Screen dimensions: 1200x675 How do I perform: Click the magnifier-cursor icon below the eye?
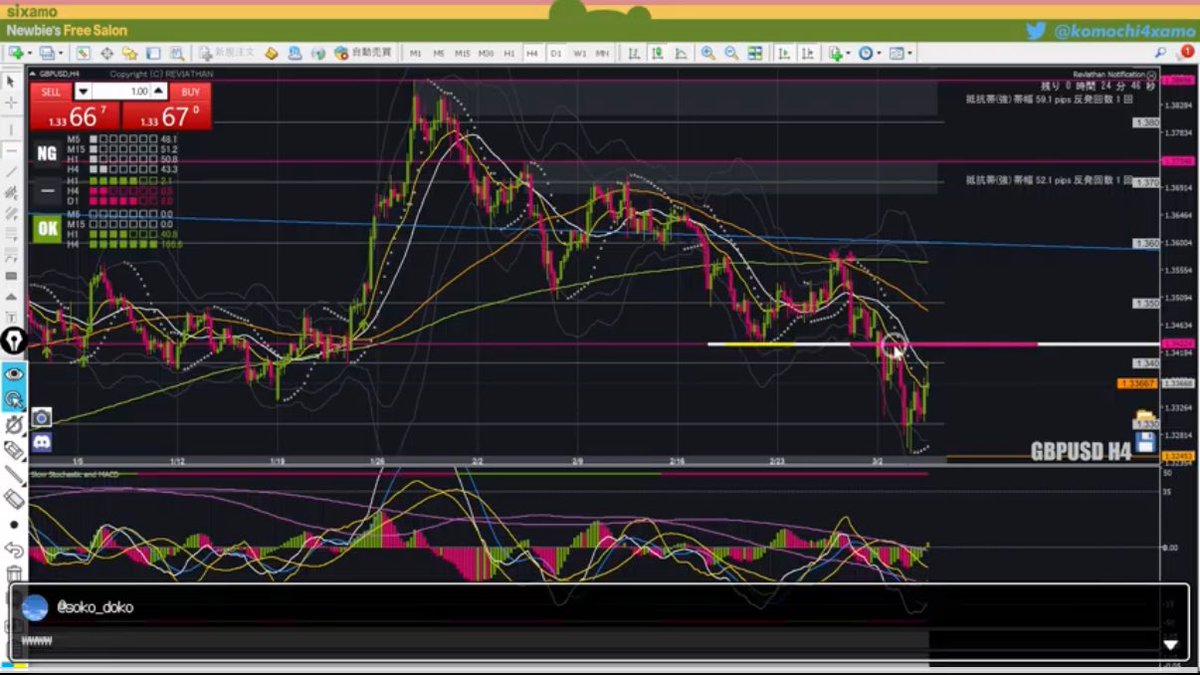tap(13, 399)
